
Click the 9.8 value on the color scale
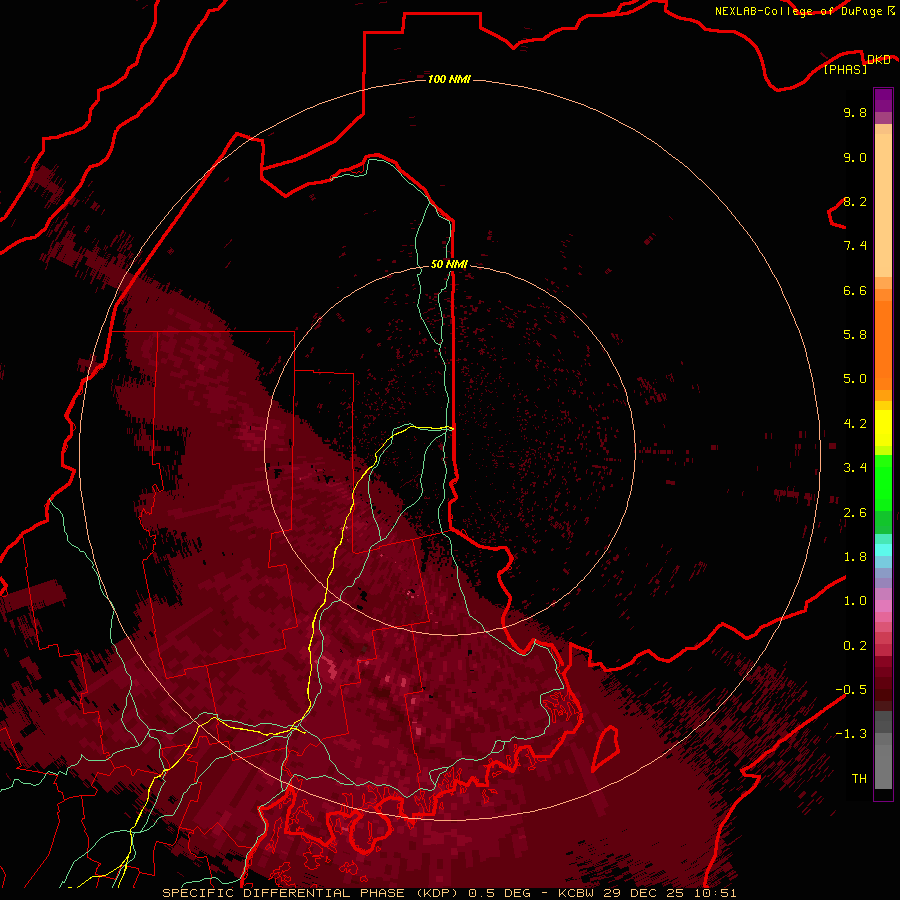click(x=855, y=112)
